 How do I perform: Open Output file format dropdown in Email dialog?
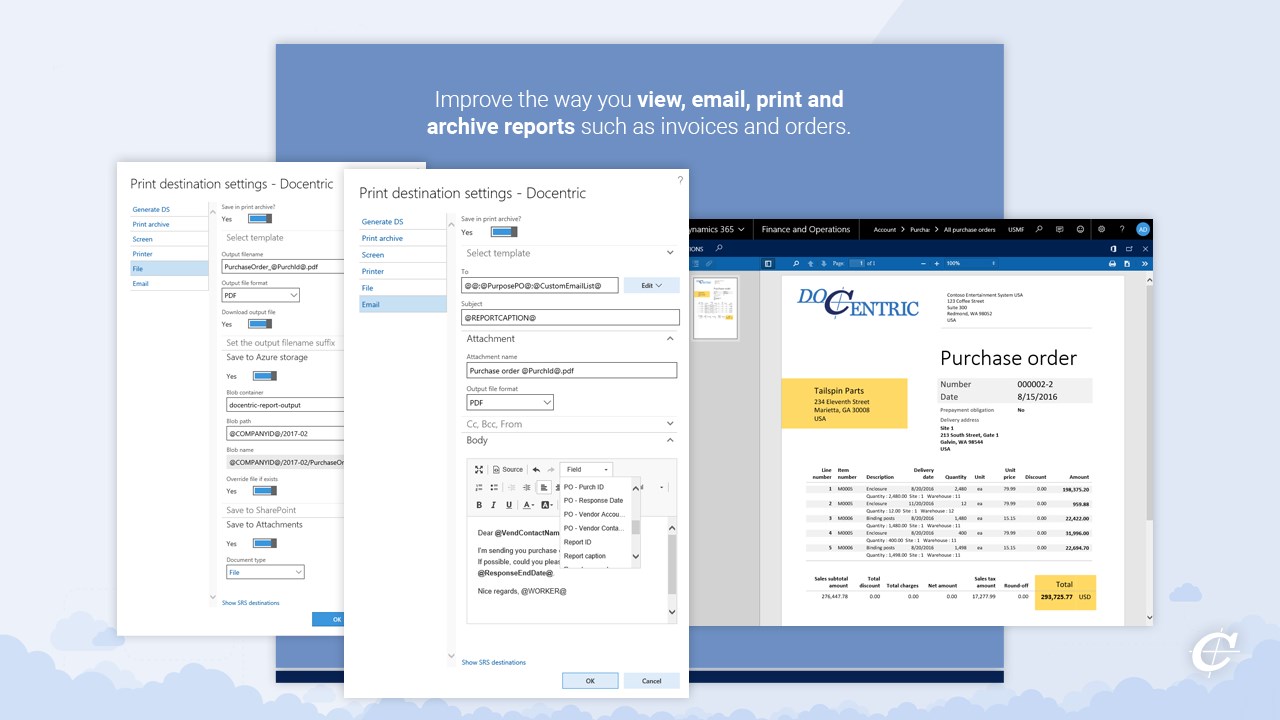coord(510,402)
